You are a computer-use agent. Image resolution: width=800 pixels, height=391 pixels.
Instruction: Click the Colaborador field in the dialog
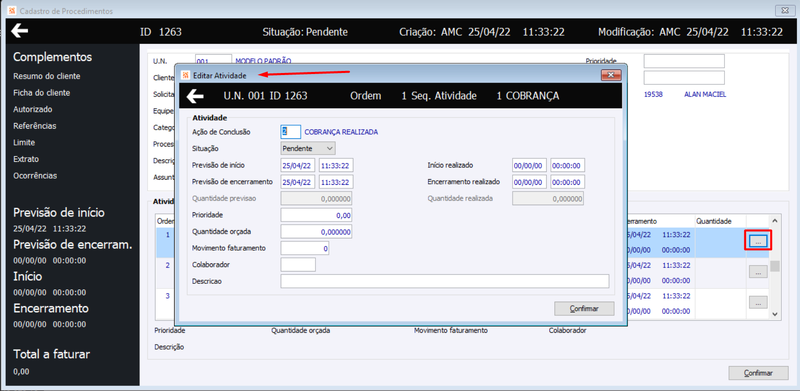(x=298, y=264)
